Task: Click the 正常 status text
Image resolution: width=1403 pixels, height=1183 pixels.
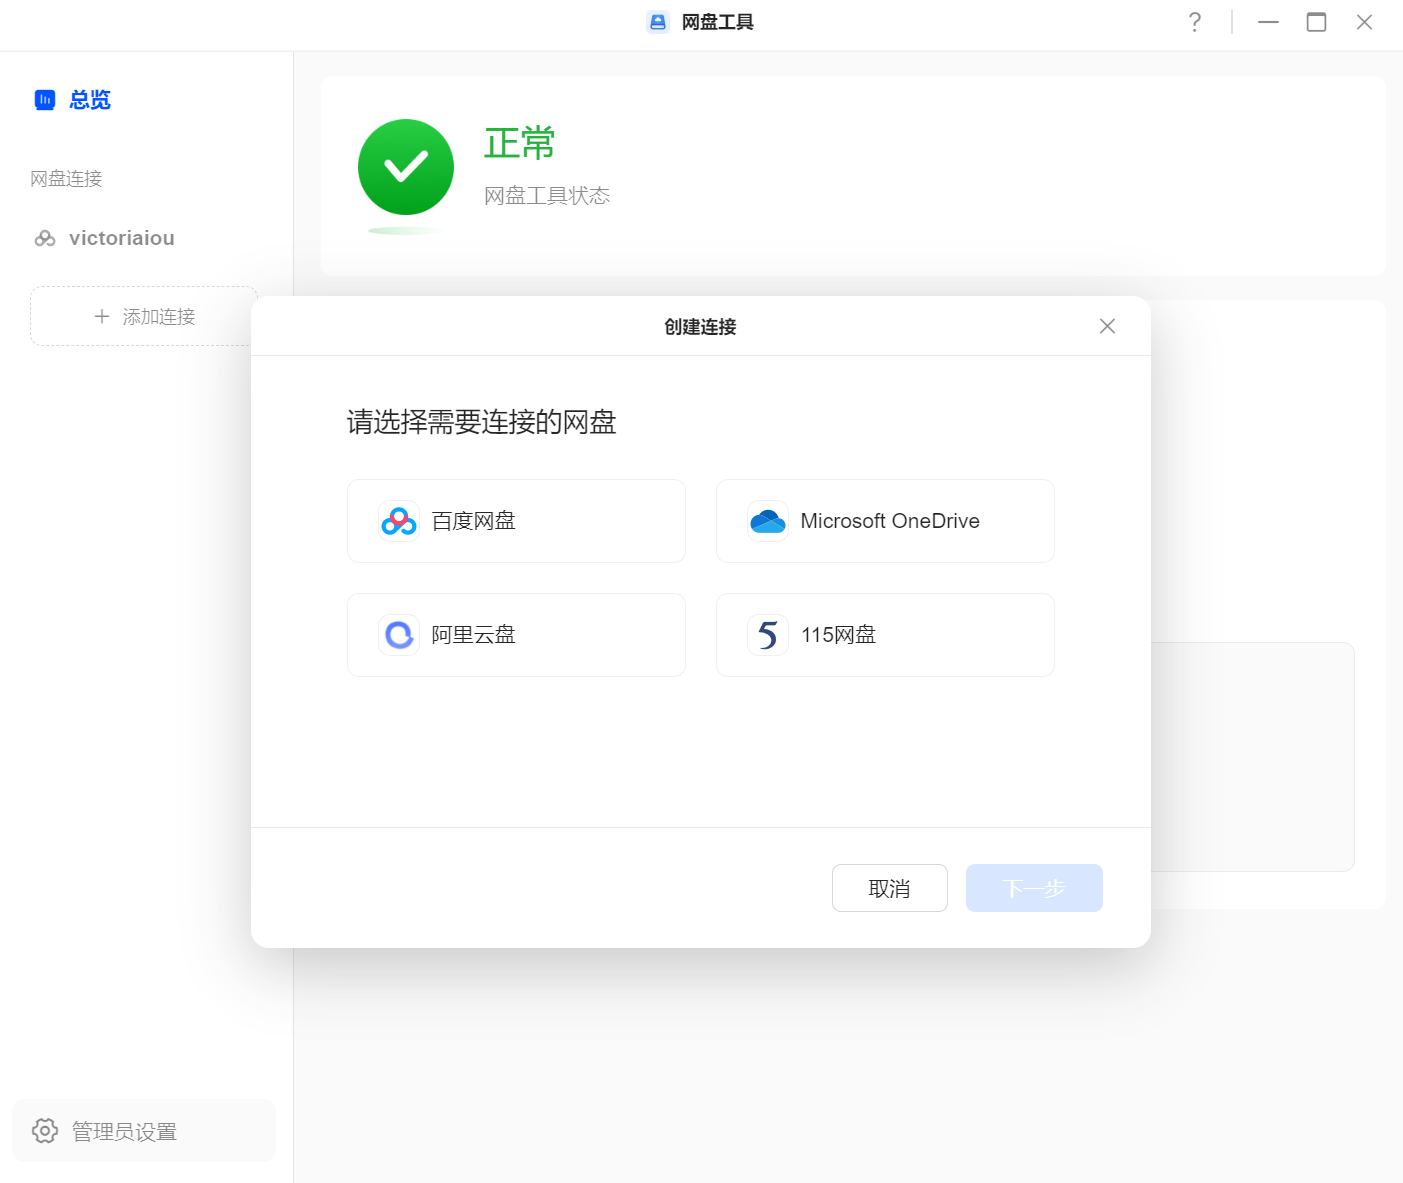Action: [519, 143]
